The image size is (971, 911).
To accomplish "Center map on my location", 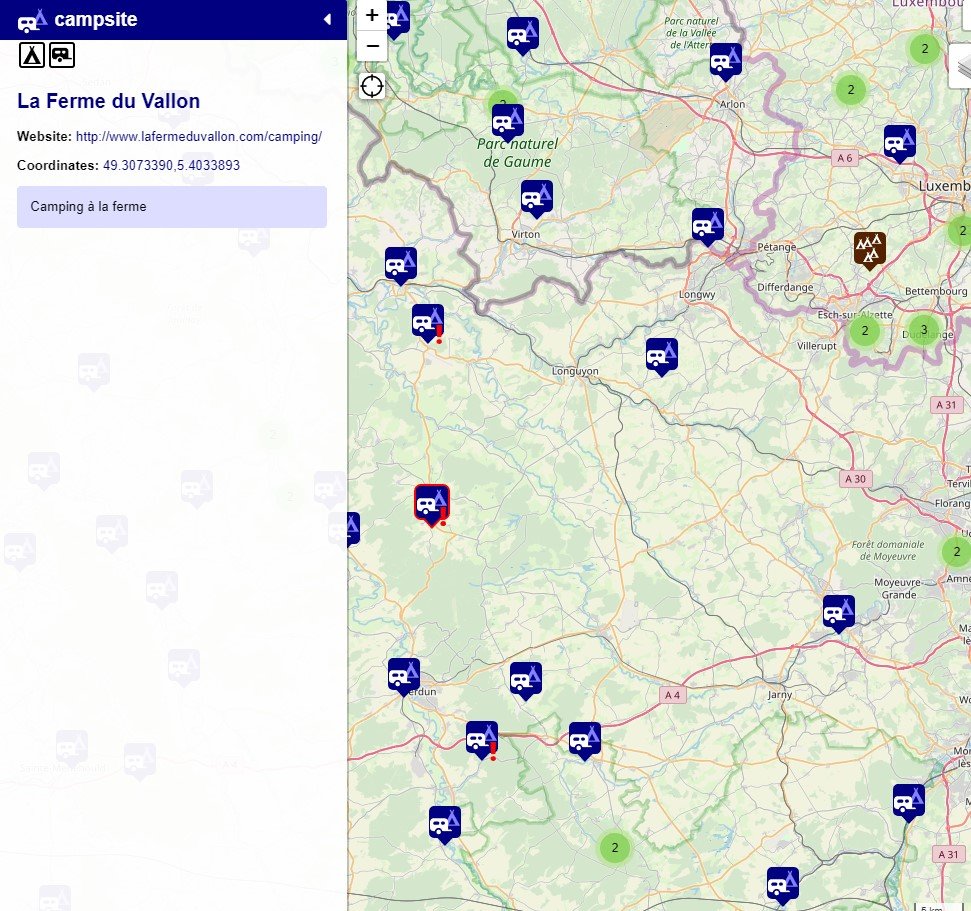I will coord(372,86).
